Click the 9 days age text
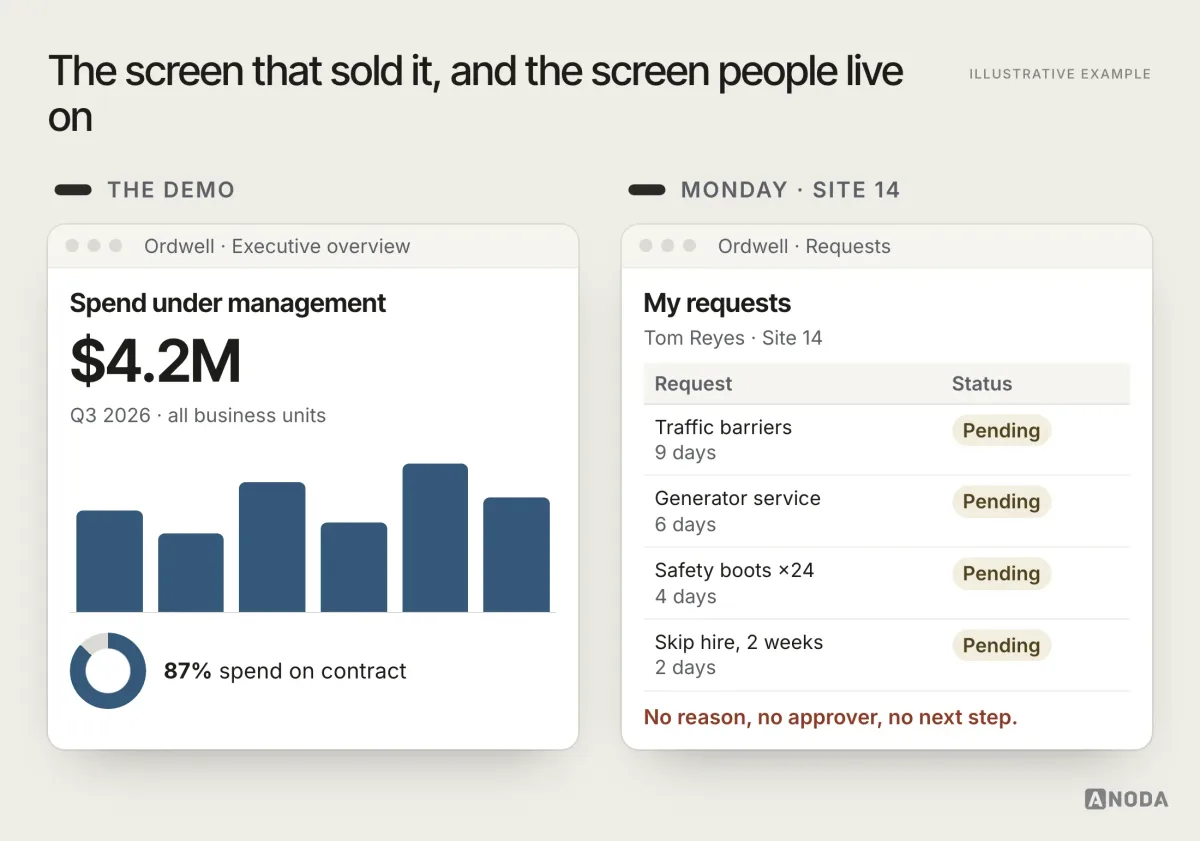This screenshot has height=841, width=1200. 685,453
